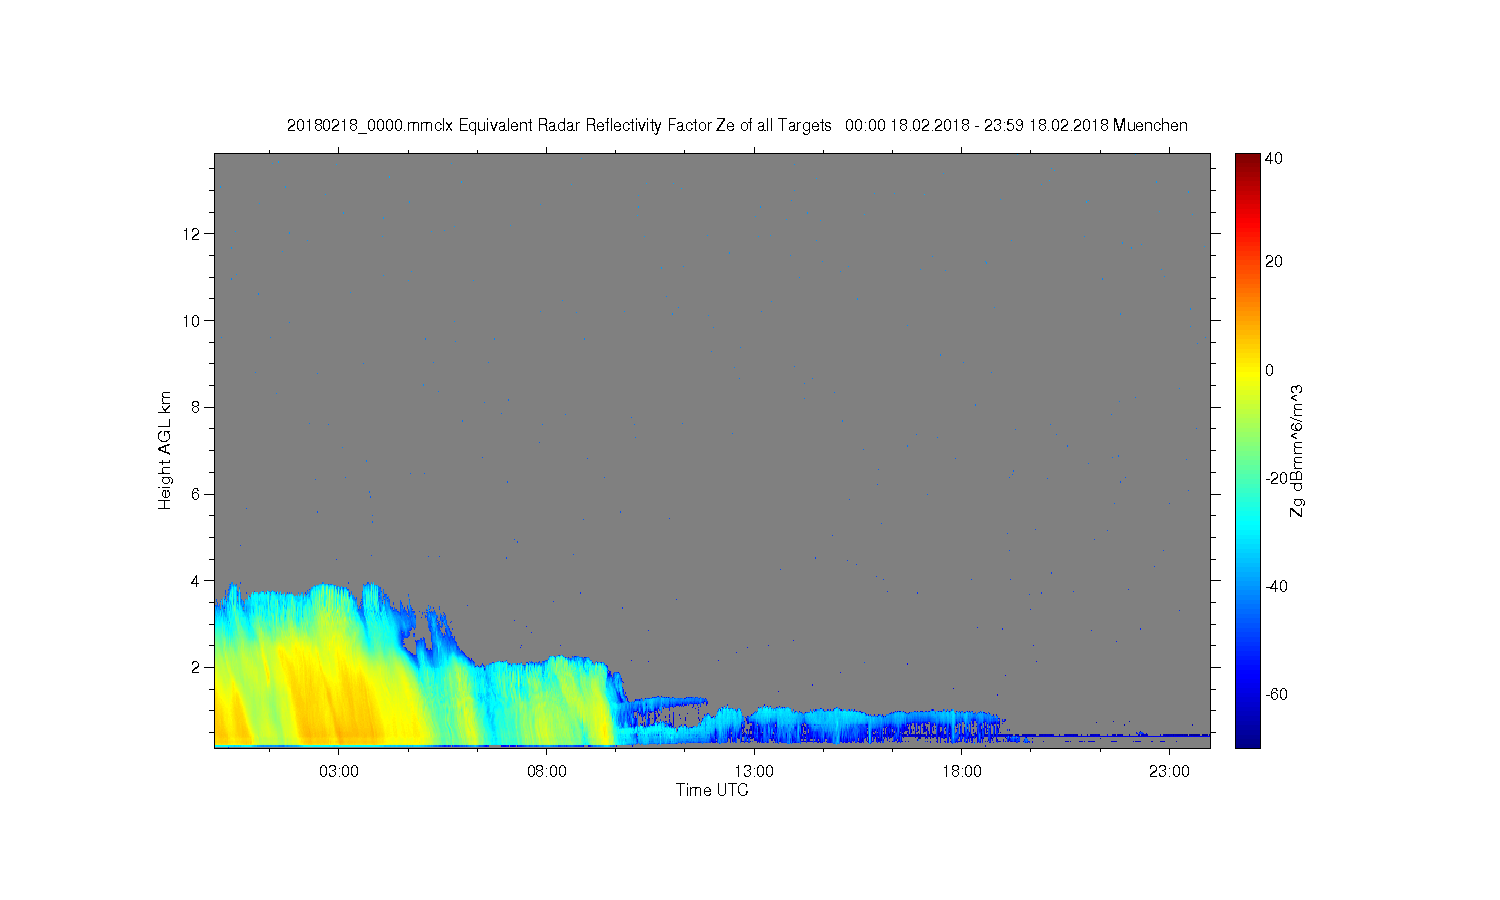Click the '18:00' time tick label
Viewport: 1500px width, 900px height.
(x=961, y=772)
